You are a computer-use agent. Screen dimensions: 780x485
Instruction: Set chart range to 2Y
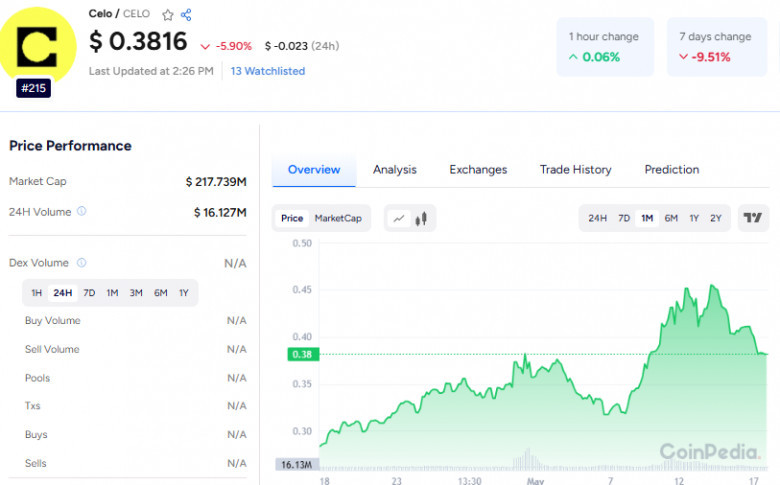click(x=715, y=218)
